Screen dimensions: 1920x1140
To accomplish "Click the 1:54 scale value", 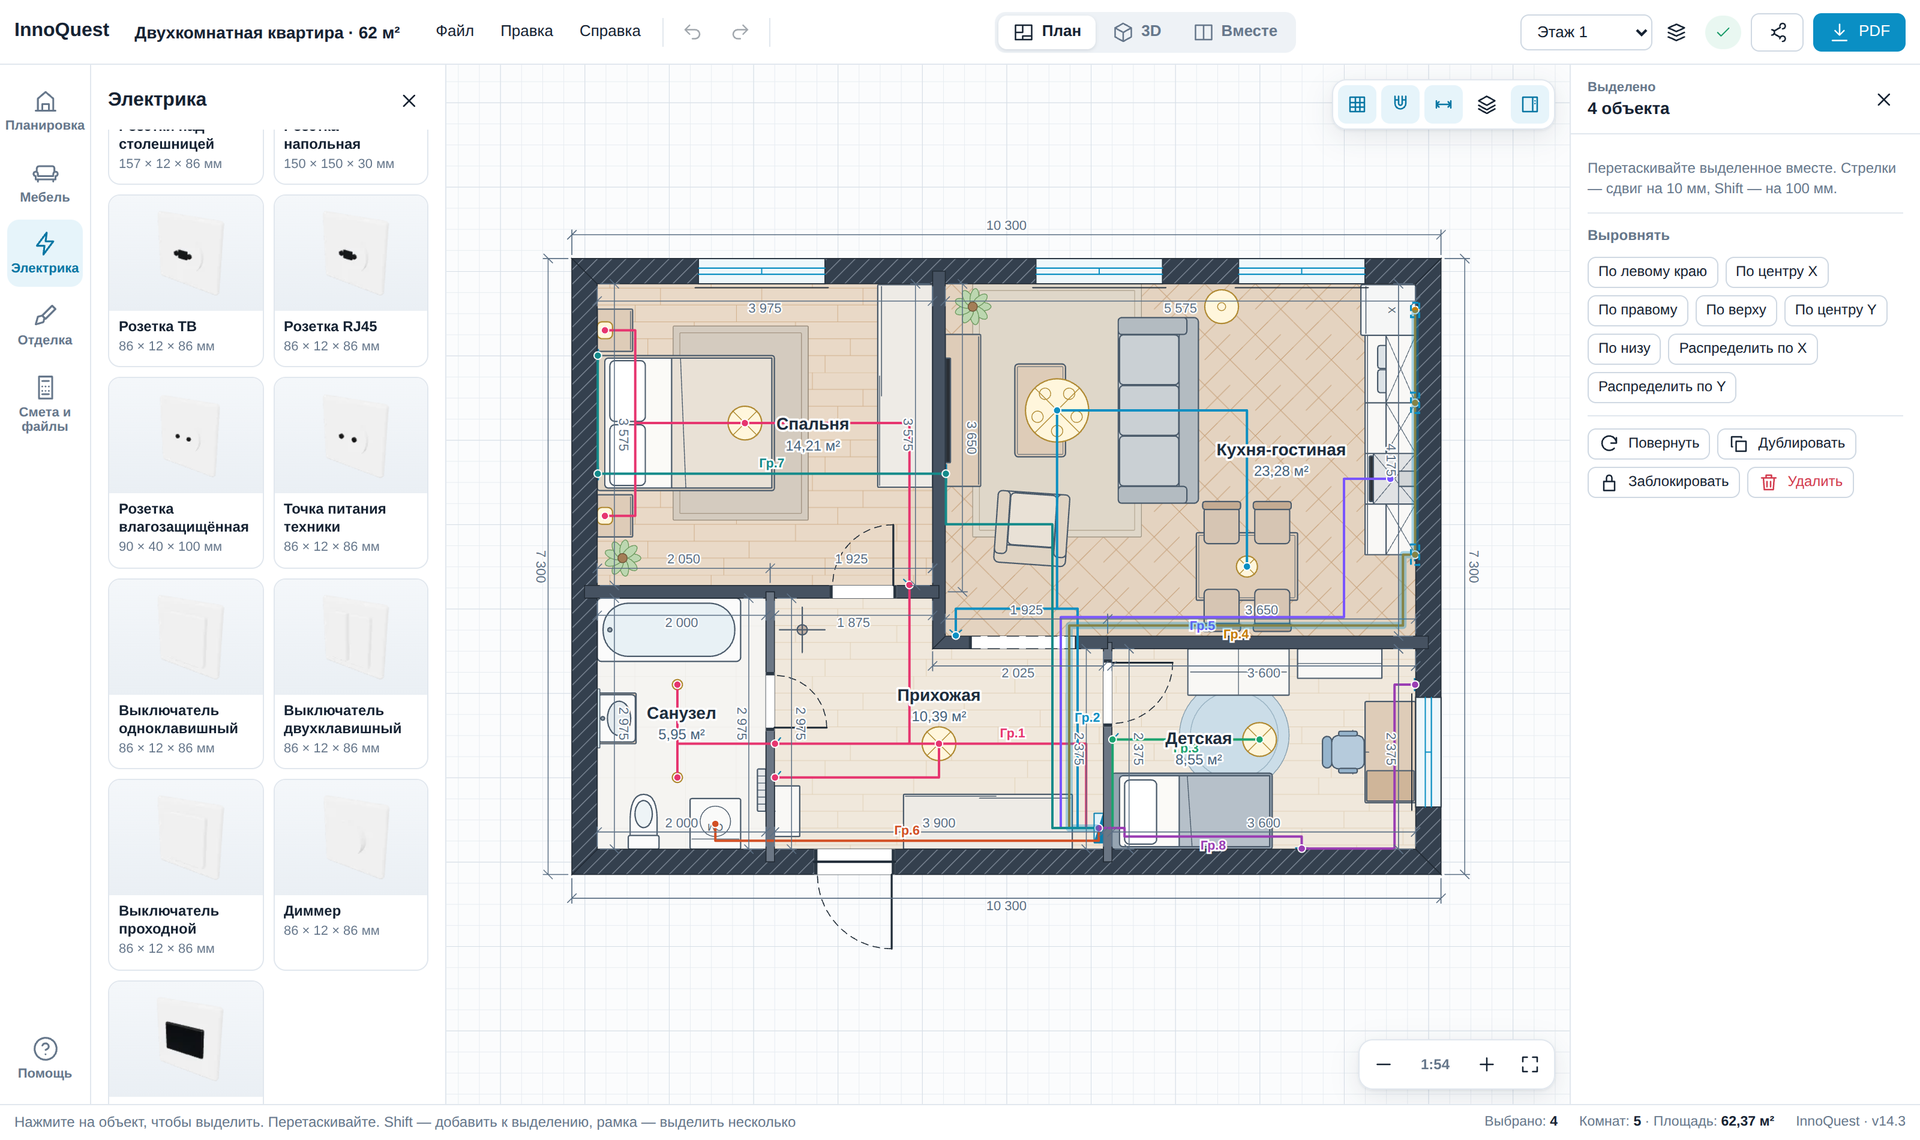I will tap(1435, 1064).
